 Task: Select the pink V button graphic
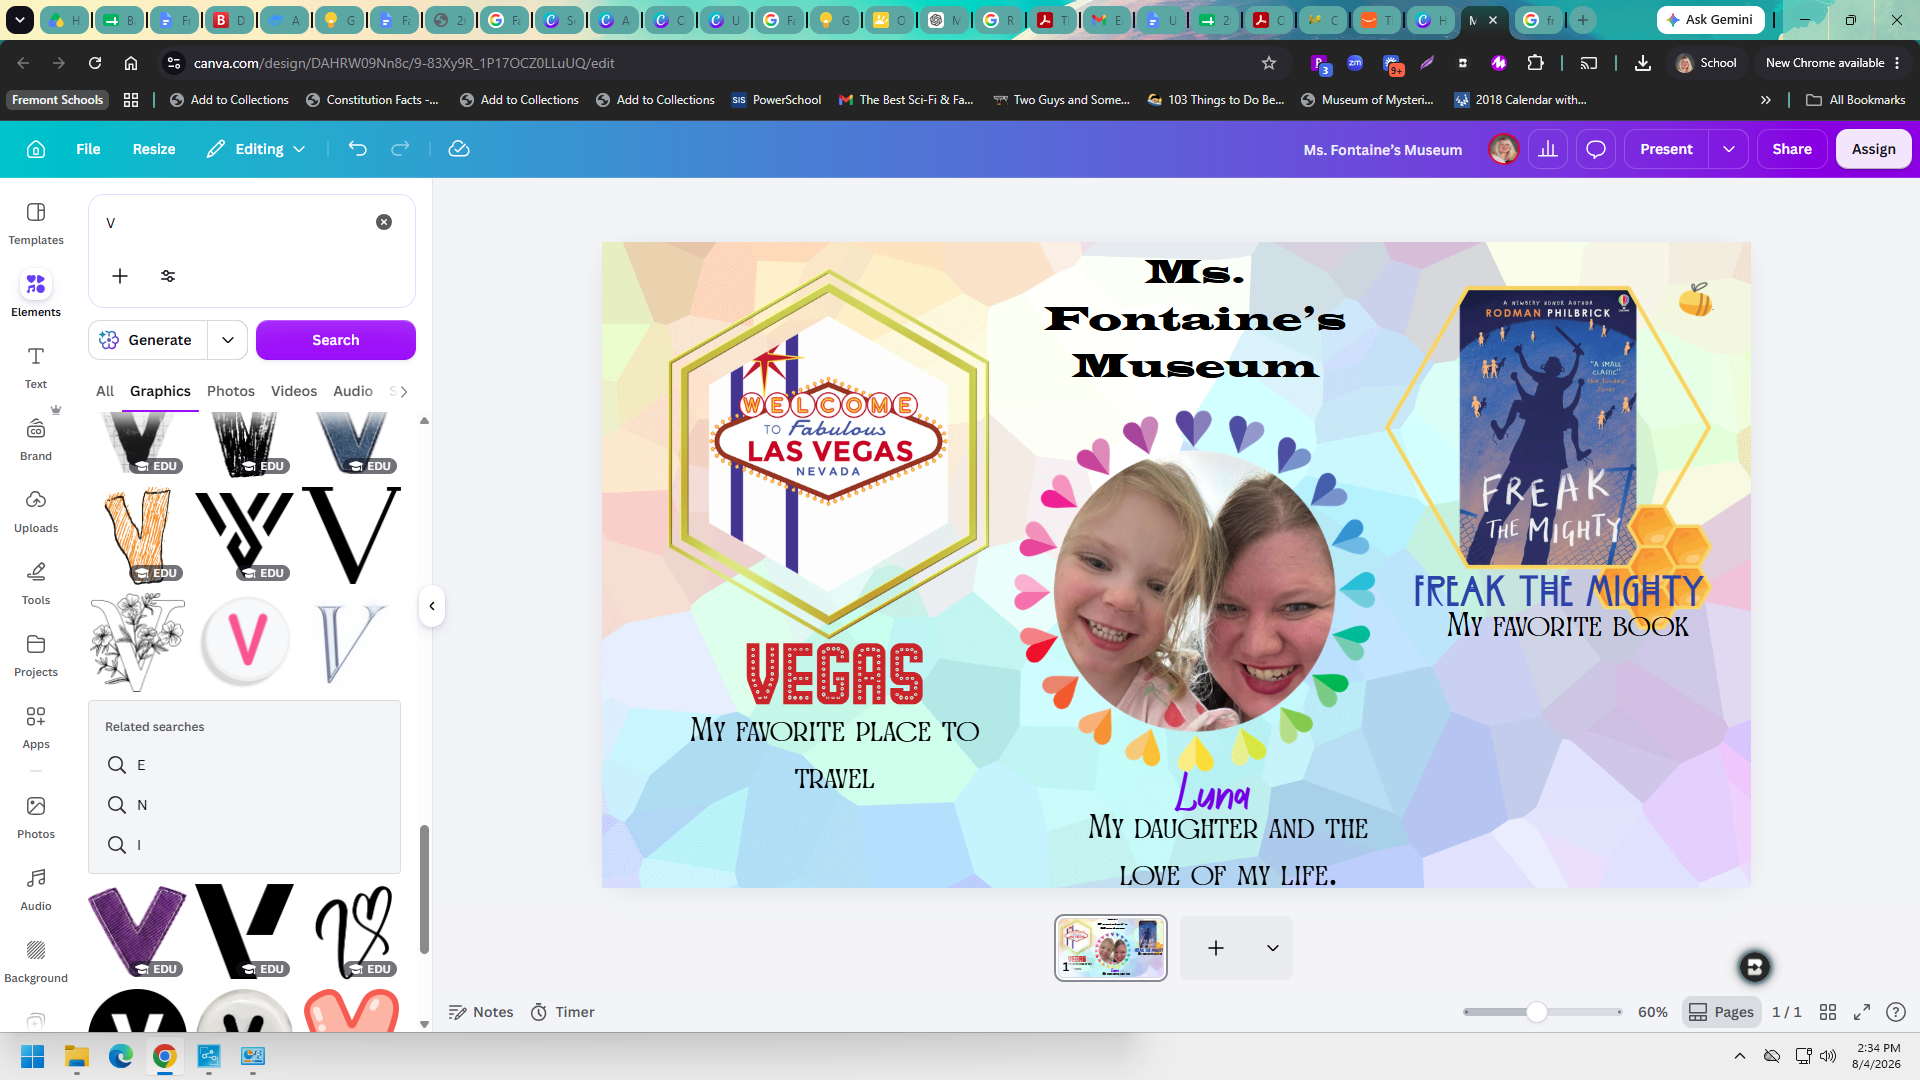pos(246,640)
